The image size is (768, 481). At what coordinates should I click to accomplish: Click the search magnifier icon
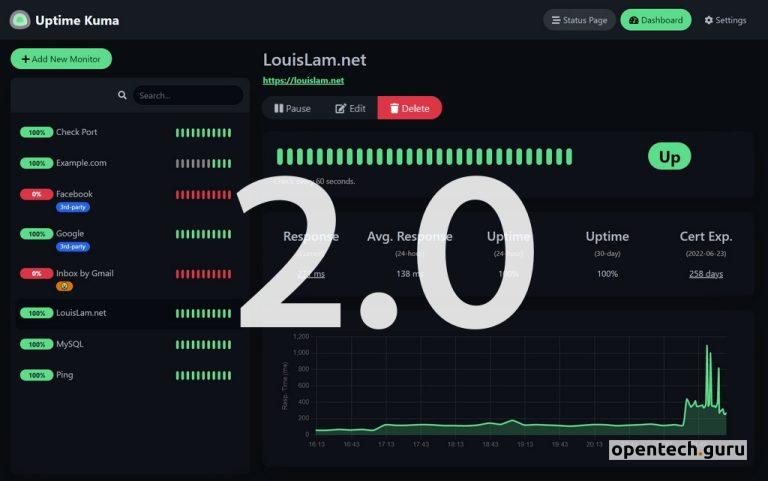122,95
